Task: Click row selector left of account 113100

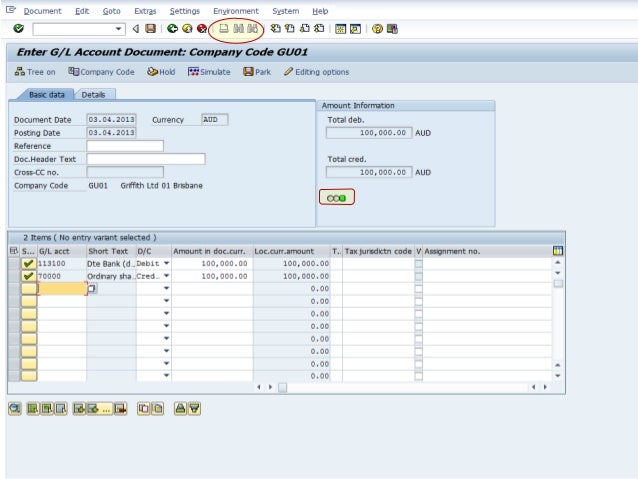Action: coord(14,264)
